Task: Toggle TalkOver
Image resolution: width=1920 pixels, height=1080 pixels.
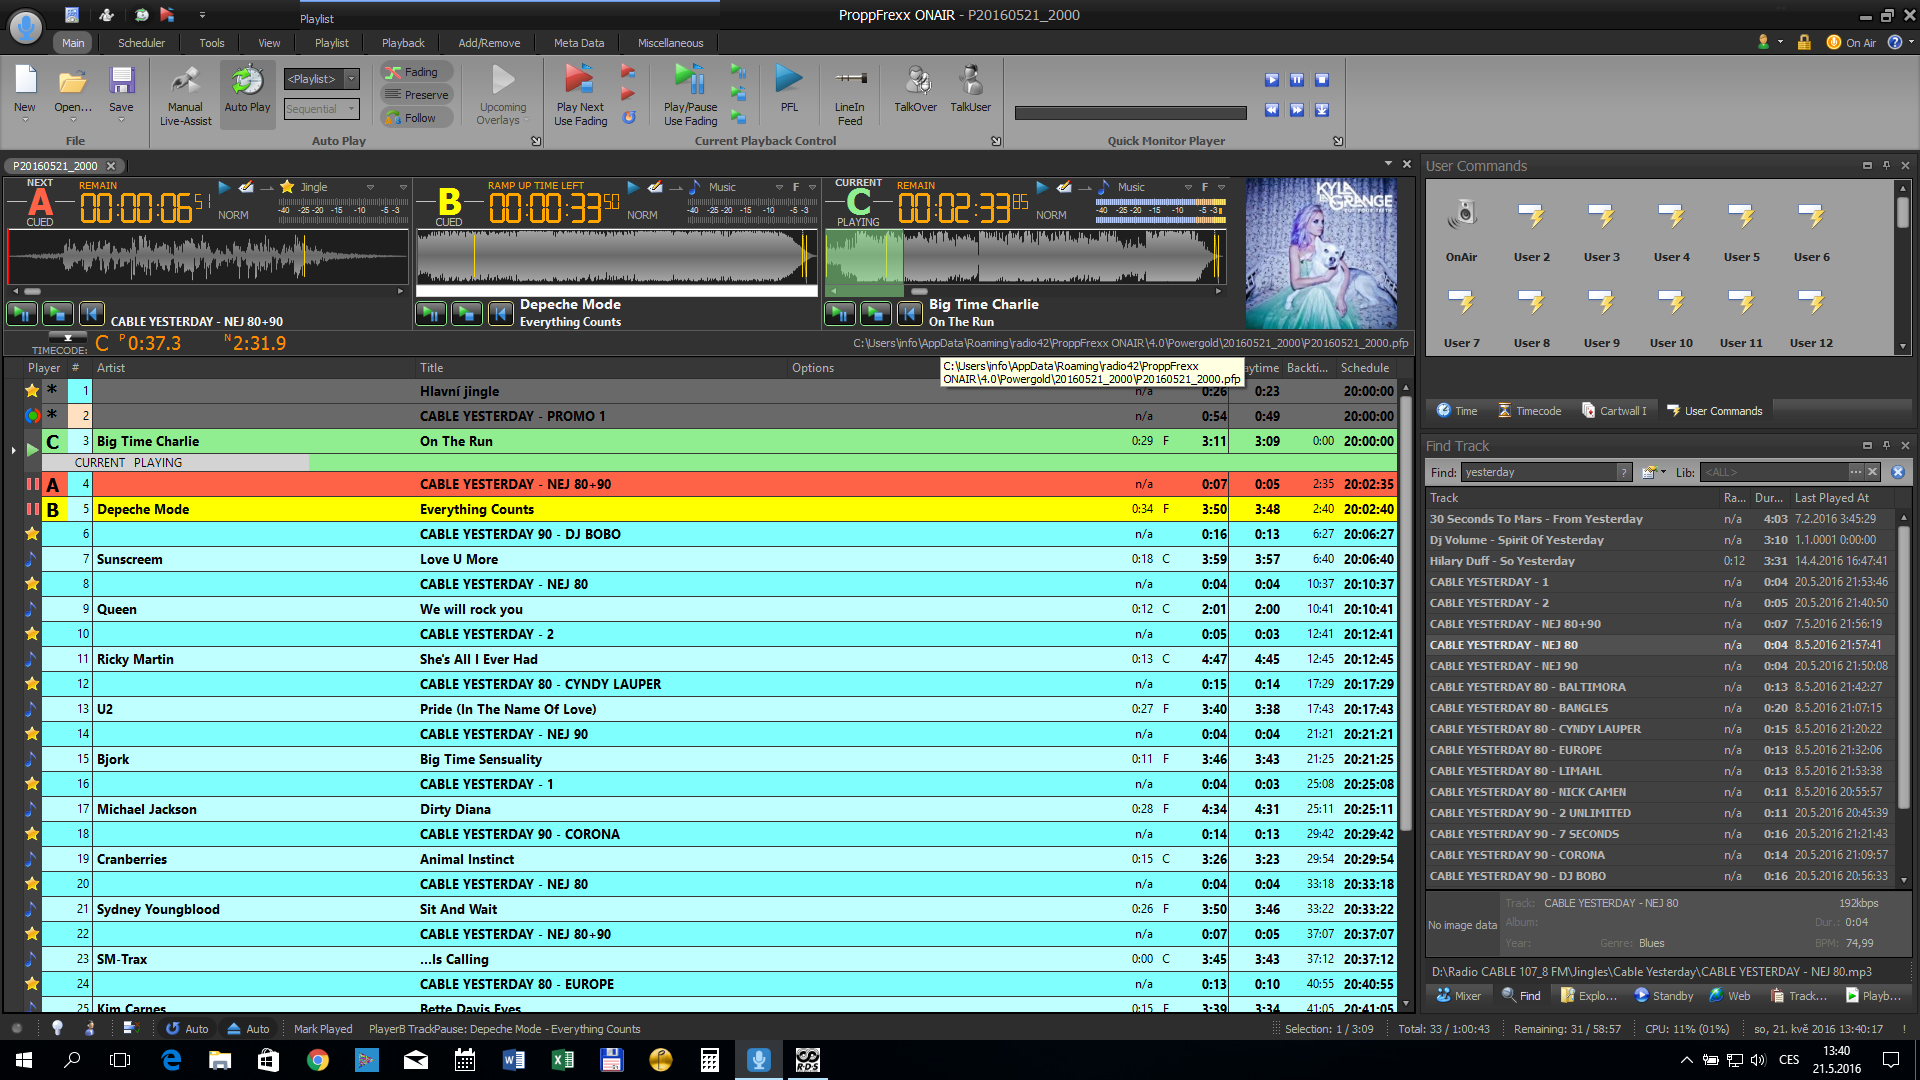Action: coord(916,88)
